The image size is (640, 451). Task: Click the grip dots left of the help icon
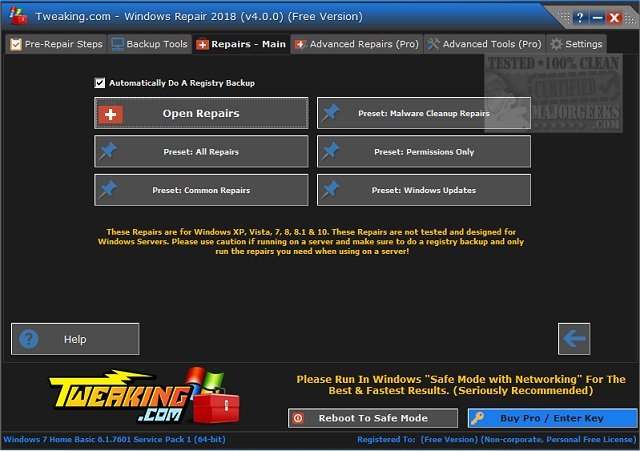[564, 17]
